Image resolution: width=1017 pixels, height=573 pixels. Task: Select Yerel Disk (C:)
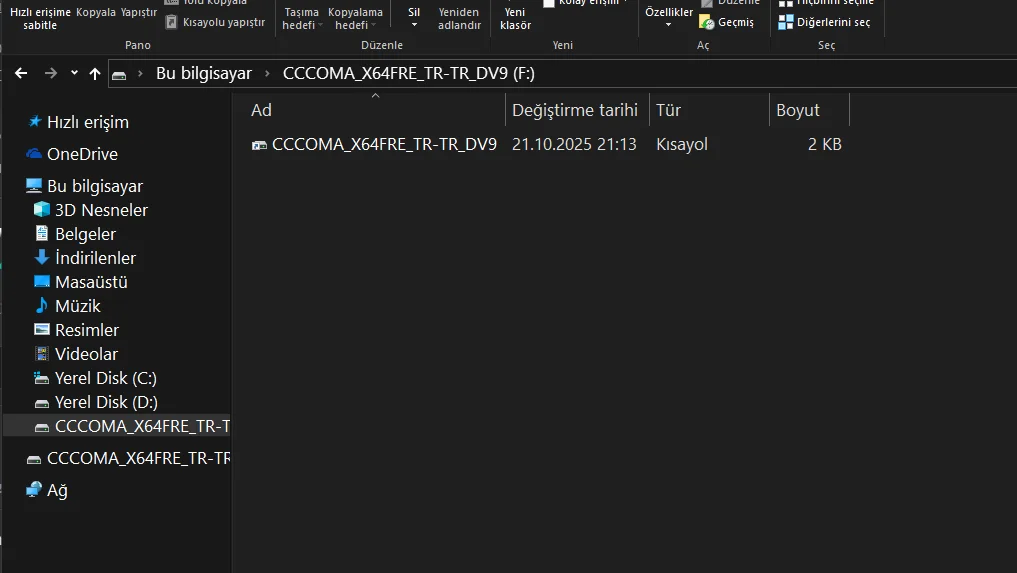pos(106,378)
